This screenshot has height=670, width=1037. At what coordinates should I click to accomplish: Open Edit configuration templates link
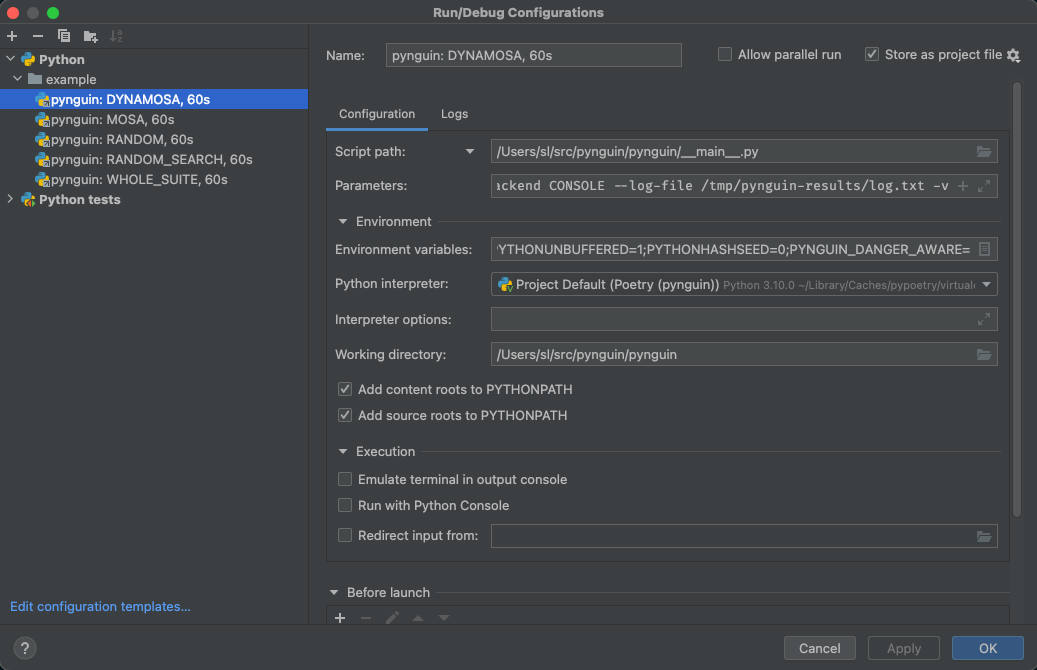click(x=100, y=607)
